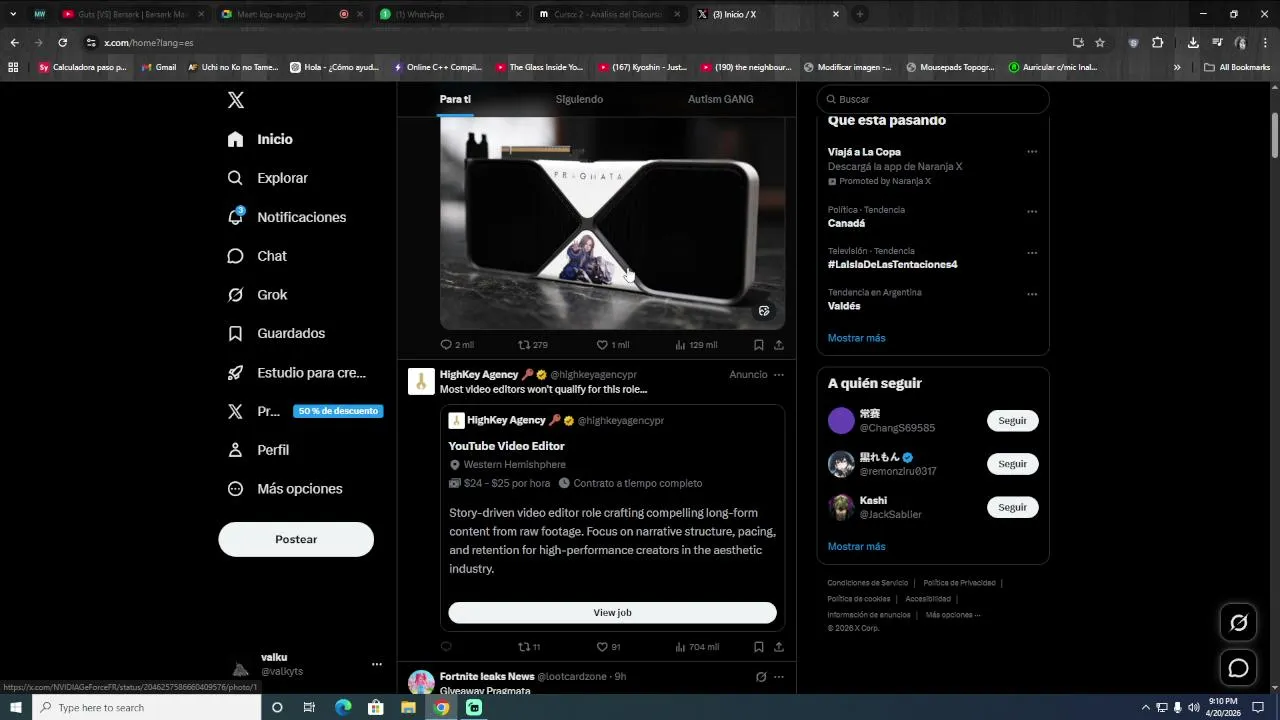Open floating messages chat button
Screen dimensions: 1280x720
[x=1238, y=668]
